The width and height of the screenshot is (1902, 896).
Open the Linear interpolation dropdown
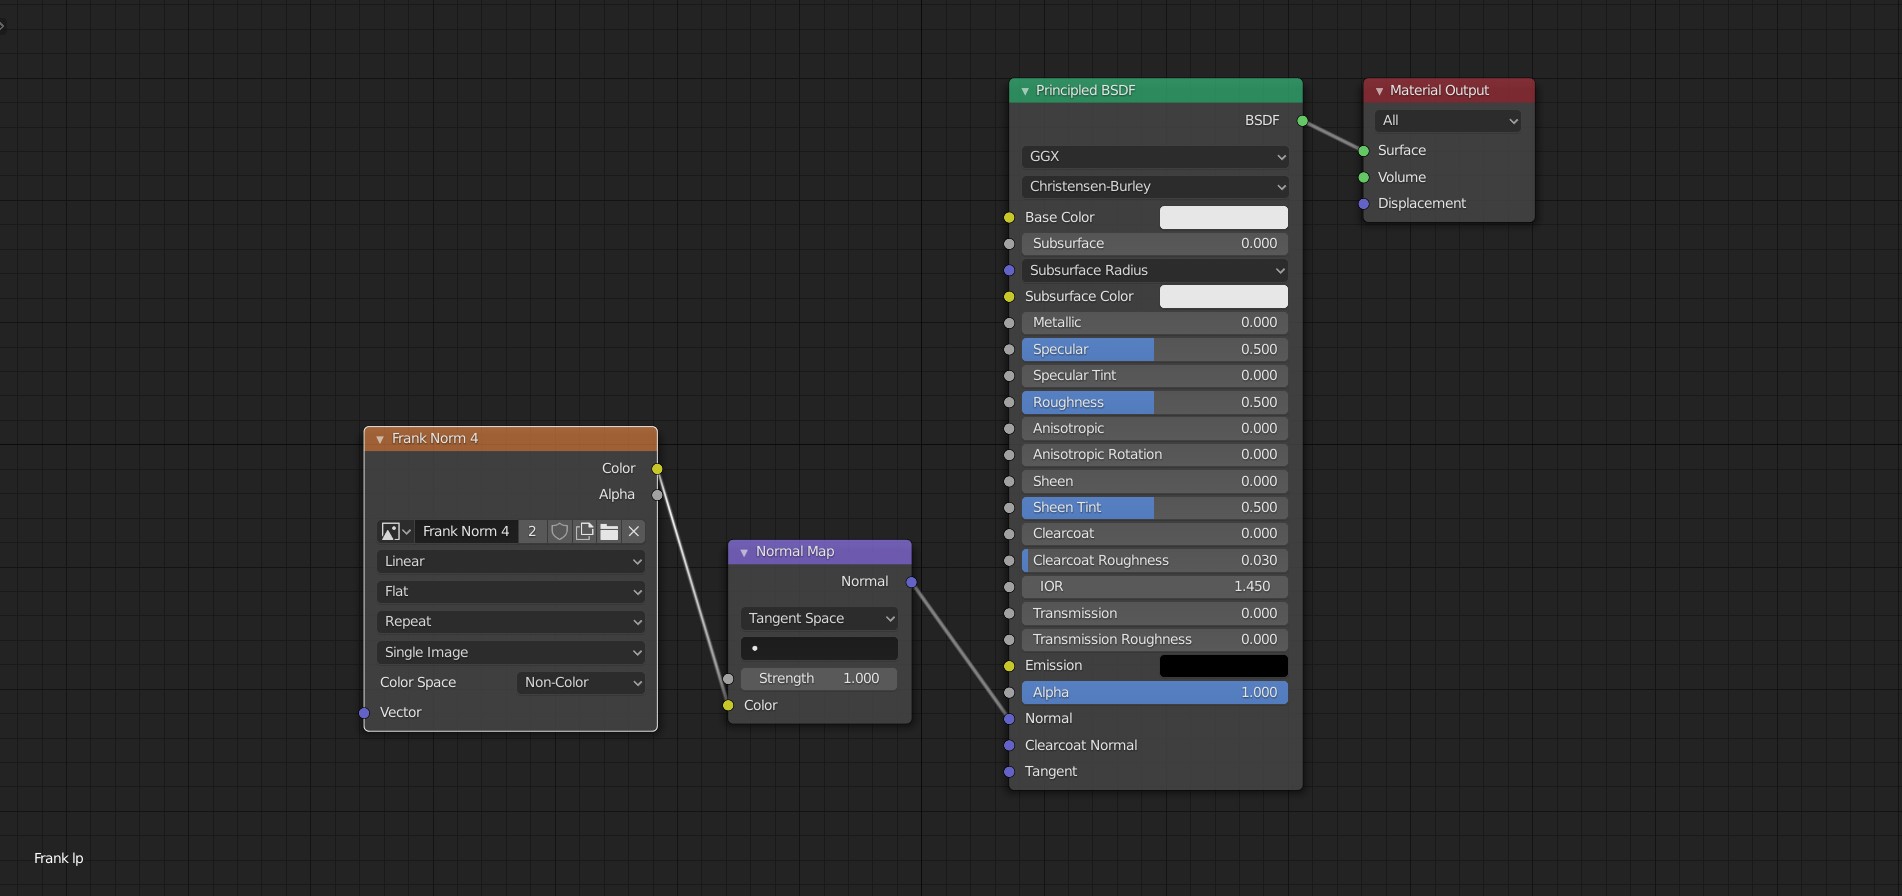point(511,562)
